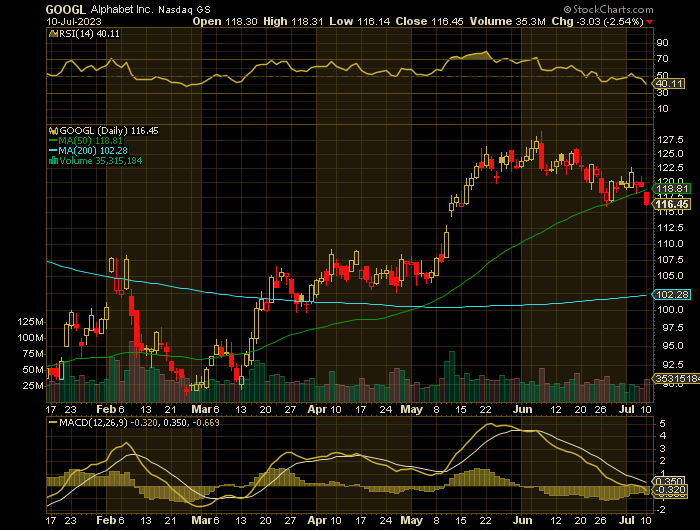Viewport: 700px width, 530px height.
Task: Click the 90 level on RSI axis
Action: pyautogui.click(x=662, y=43)
